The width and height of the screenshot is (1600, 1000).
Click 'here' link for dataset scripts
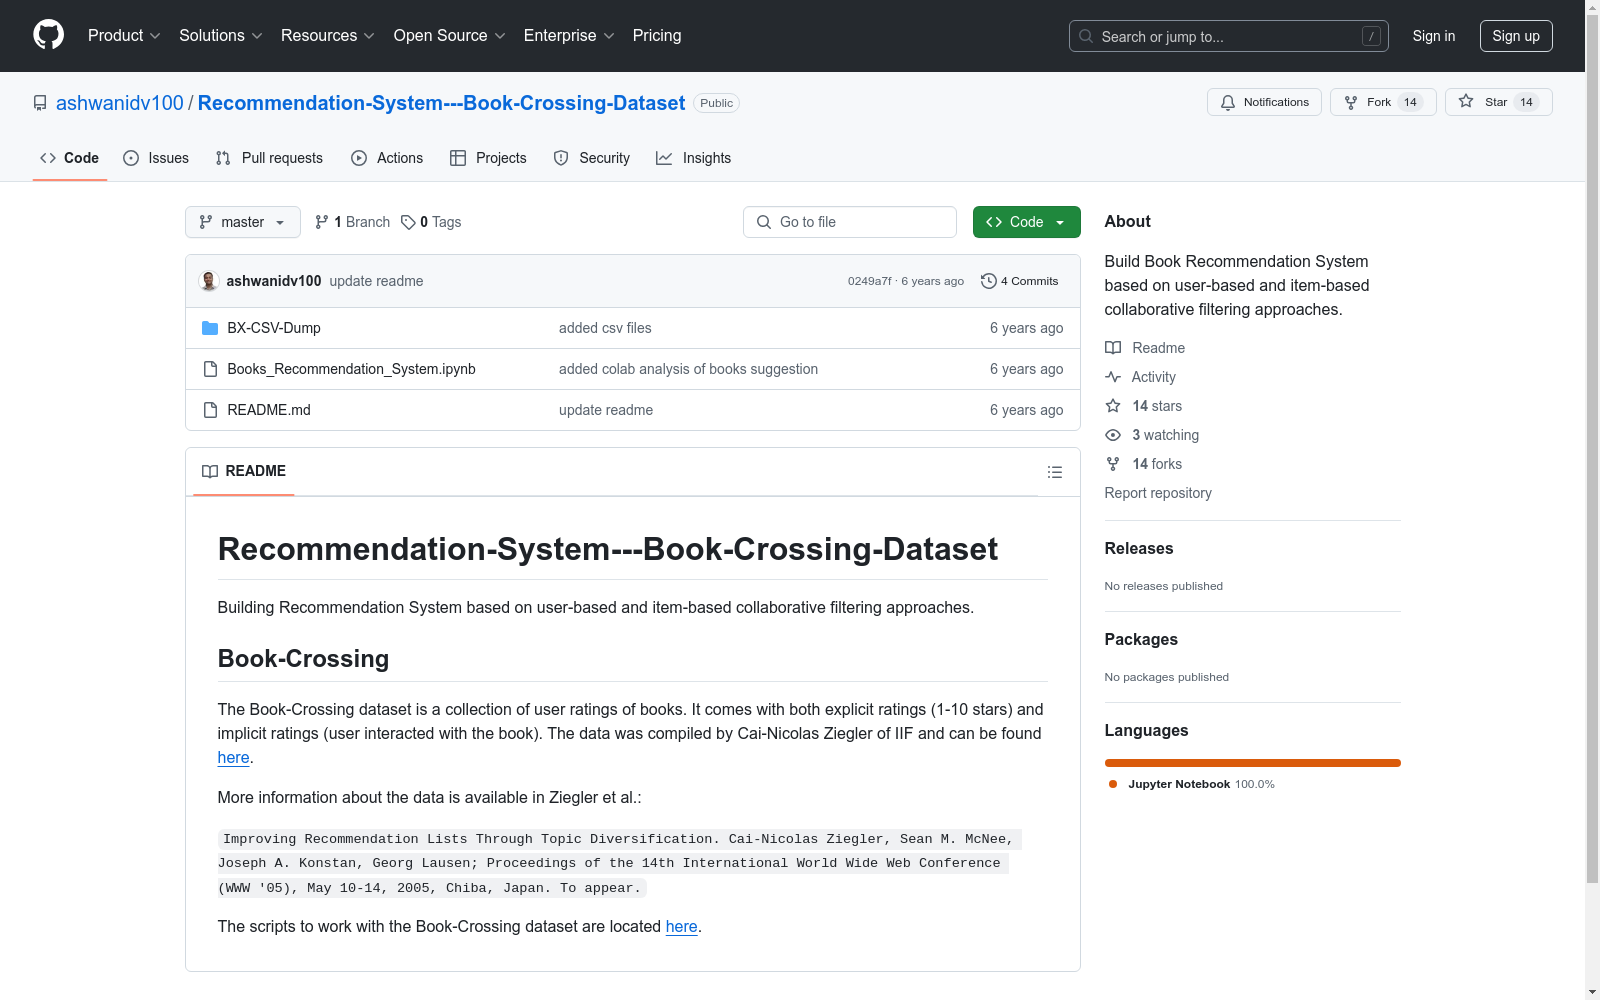(682, 927)
